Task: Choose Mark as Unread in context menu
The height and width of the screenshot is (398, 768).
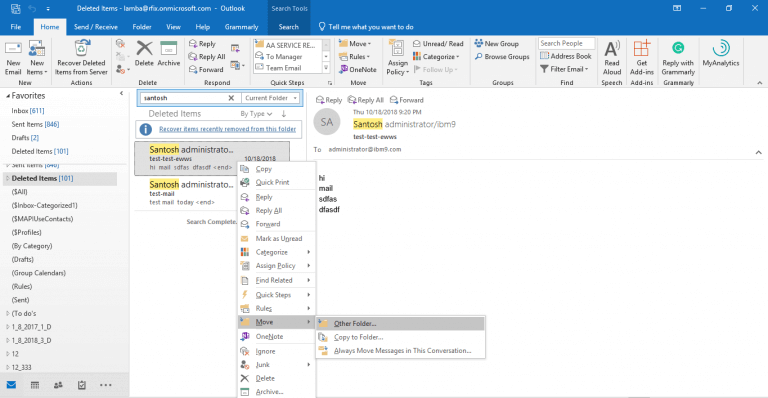Action: [x=276, y=238]
